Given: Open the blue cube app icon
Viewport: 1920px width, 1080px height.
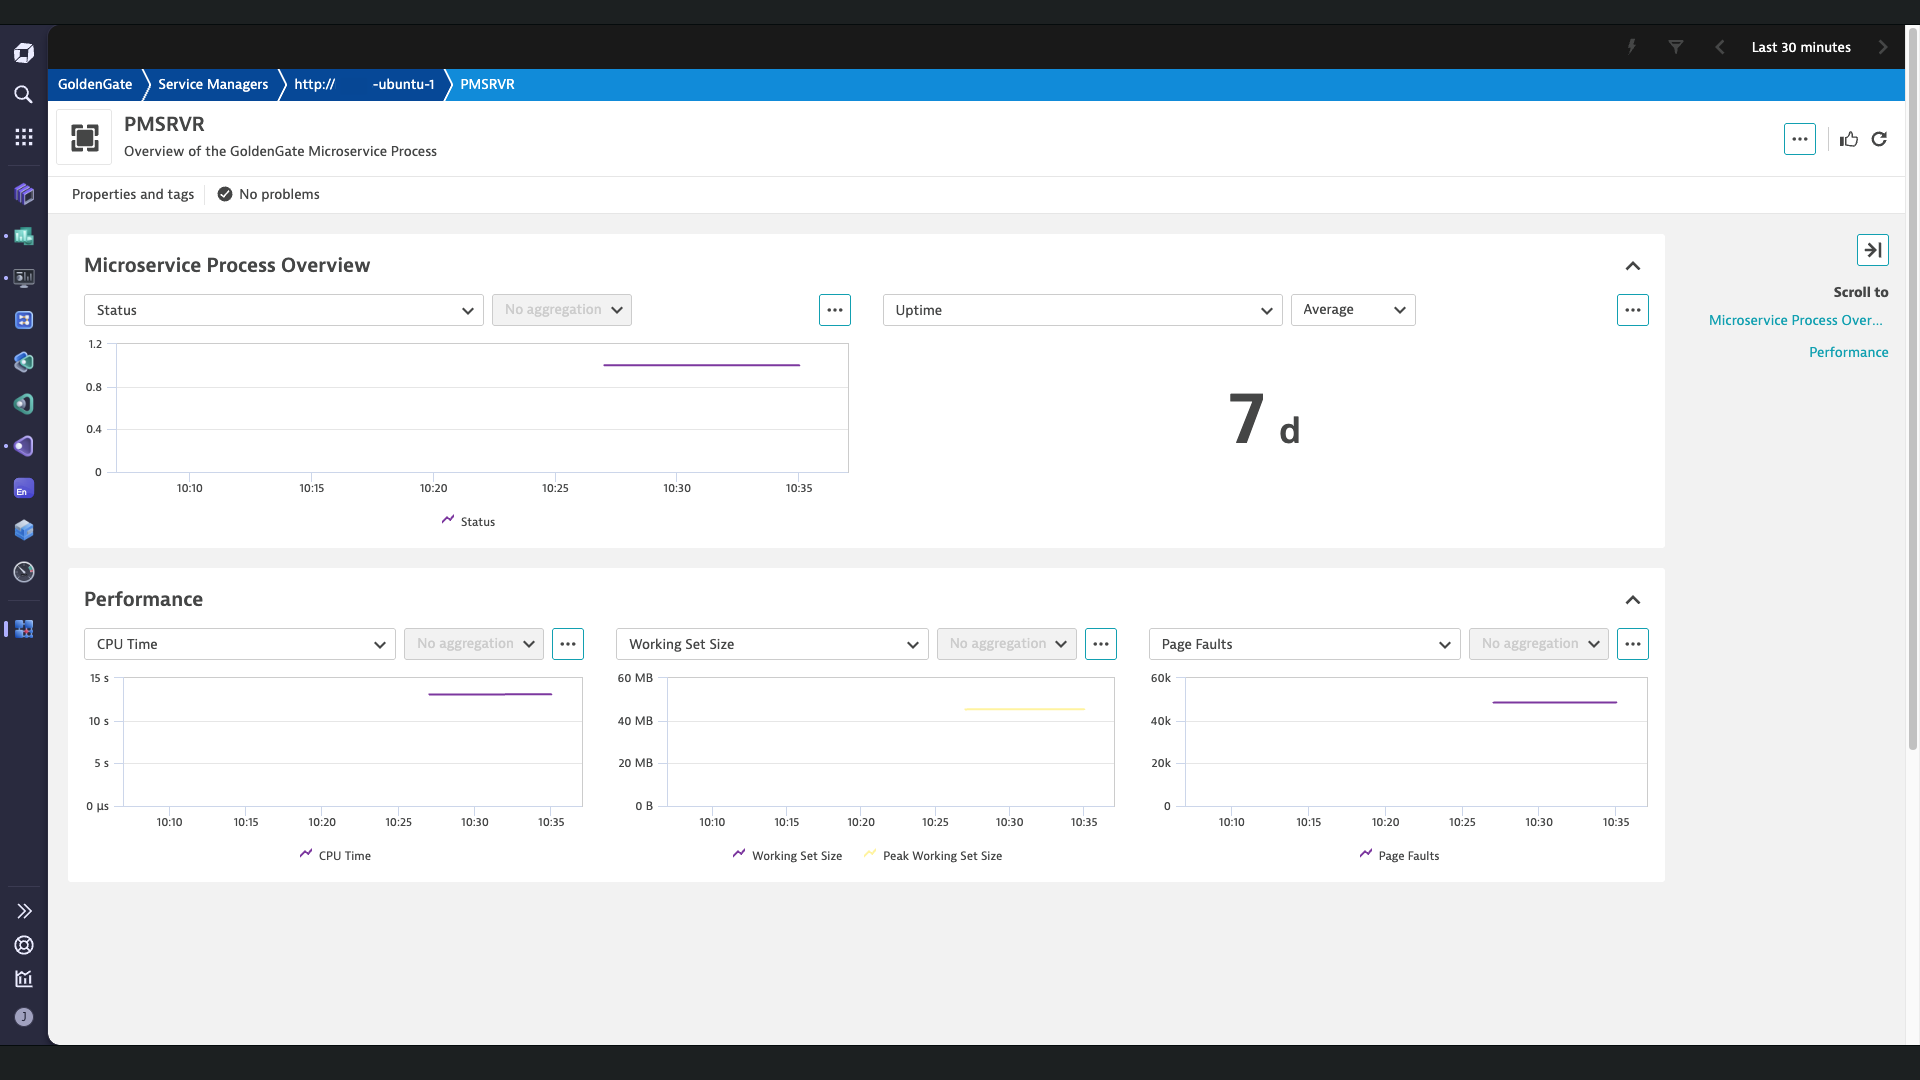Looking at the screenshot, I should point(24,530).
